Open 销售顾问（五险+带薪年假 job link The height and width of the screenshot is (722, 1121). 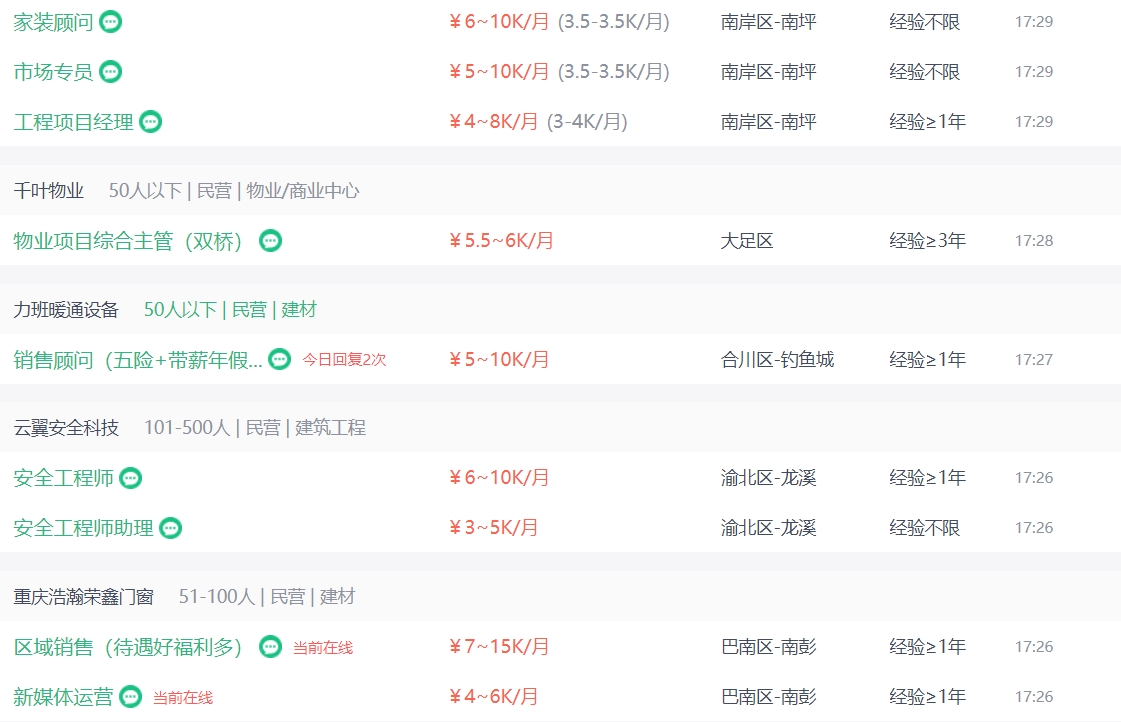(x=137, y=359)
